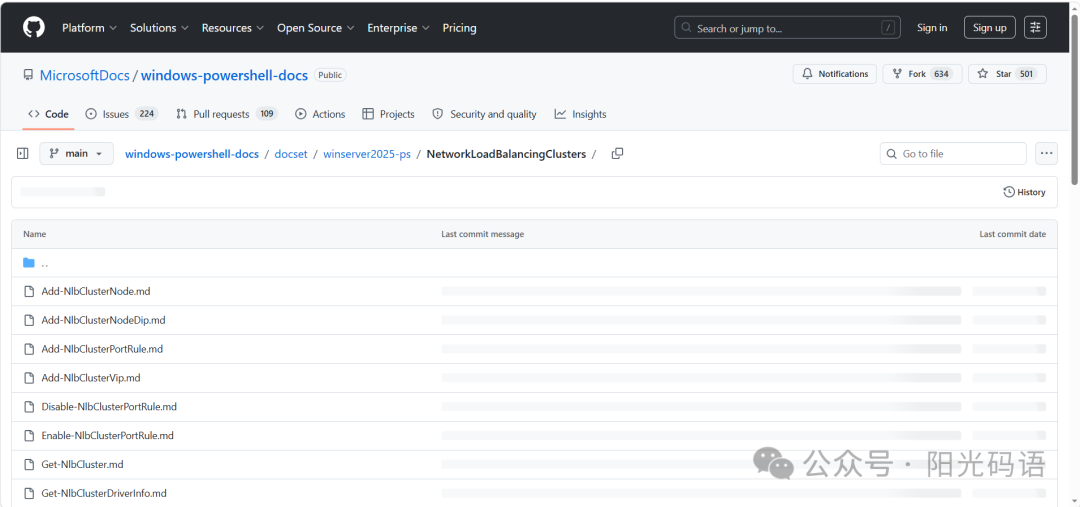Open Enable-NlbClusterPortRule.md
Viewport: 1080px width, 507px height.
point(107,436)
